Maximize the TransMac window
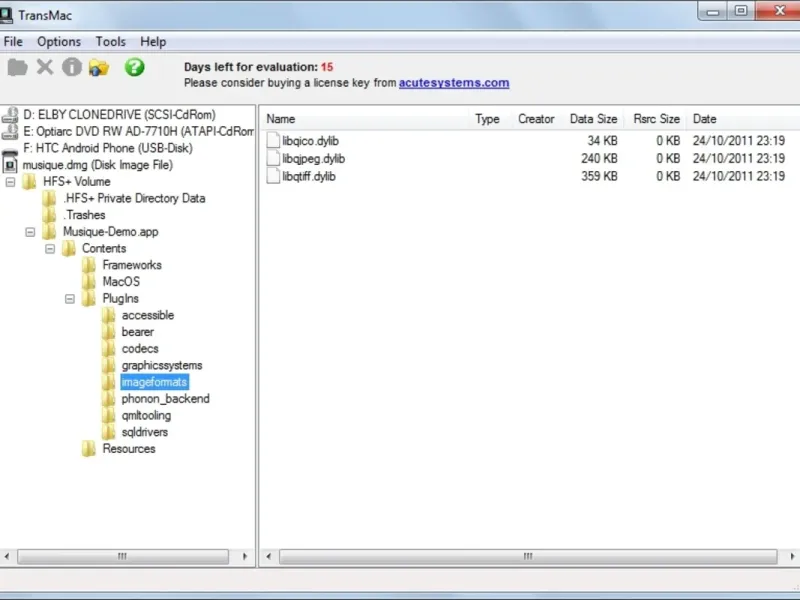The width and height of the screenshot is (800, 600). [x=741, y=11]
